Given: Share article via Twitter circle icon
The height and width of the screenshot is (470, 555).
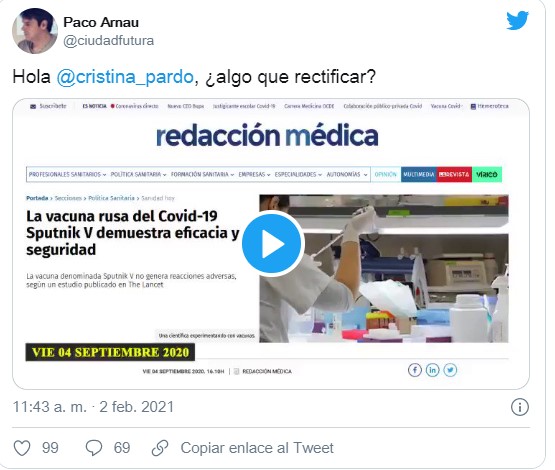Looking at the screenshot, I should point(450,370).
